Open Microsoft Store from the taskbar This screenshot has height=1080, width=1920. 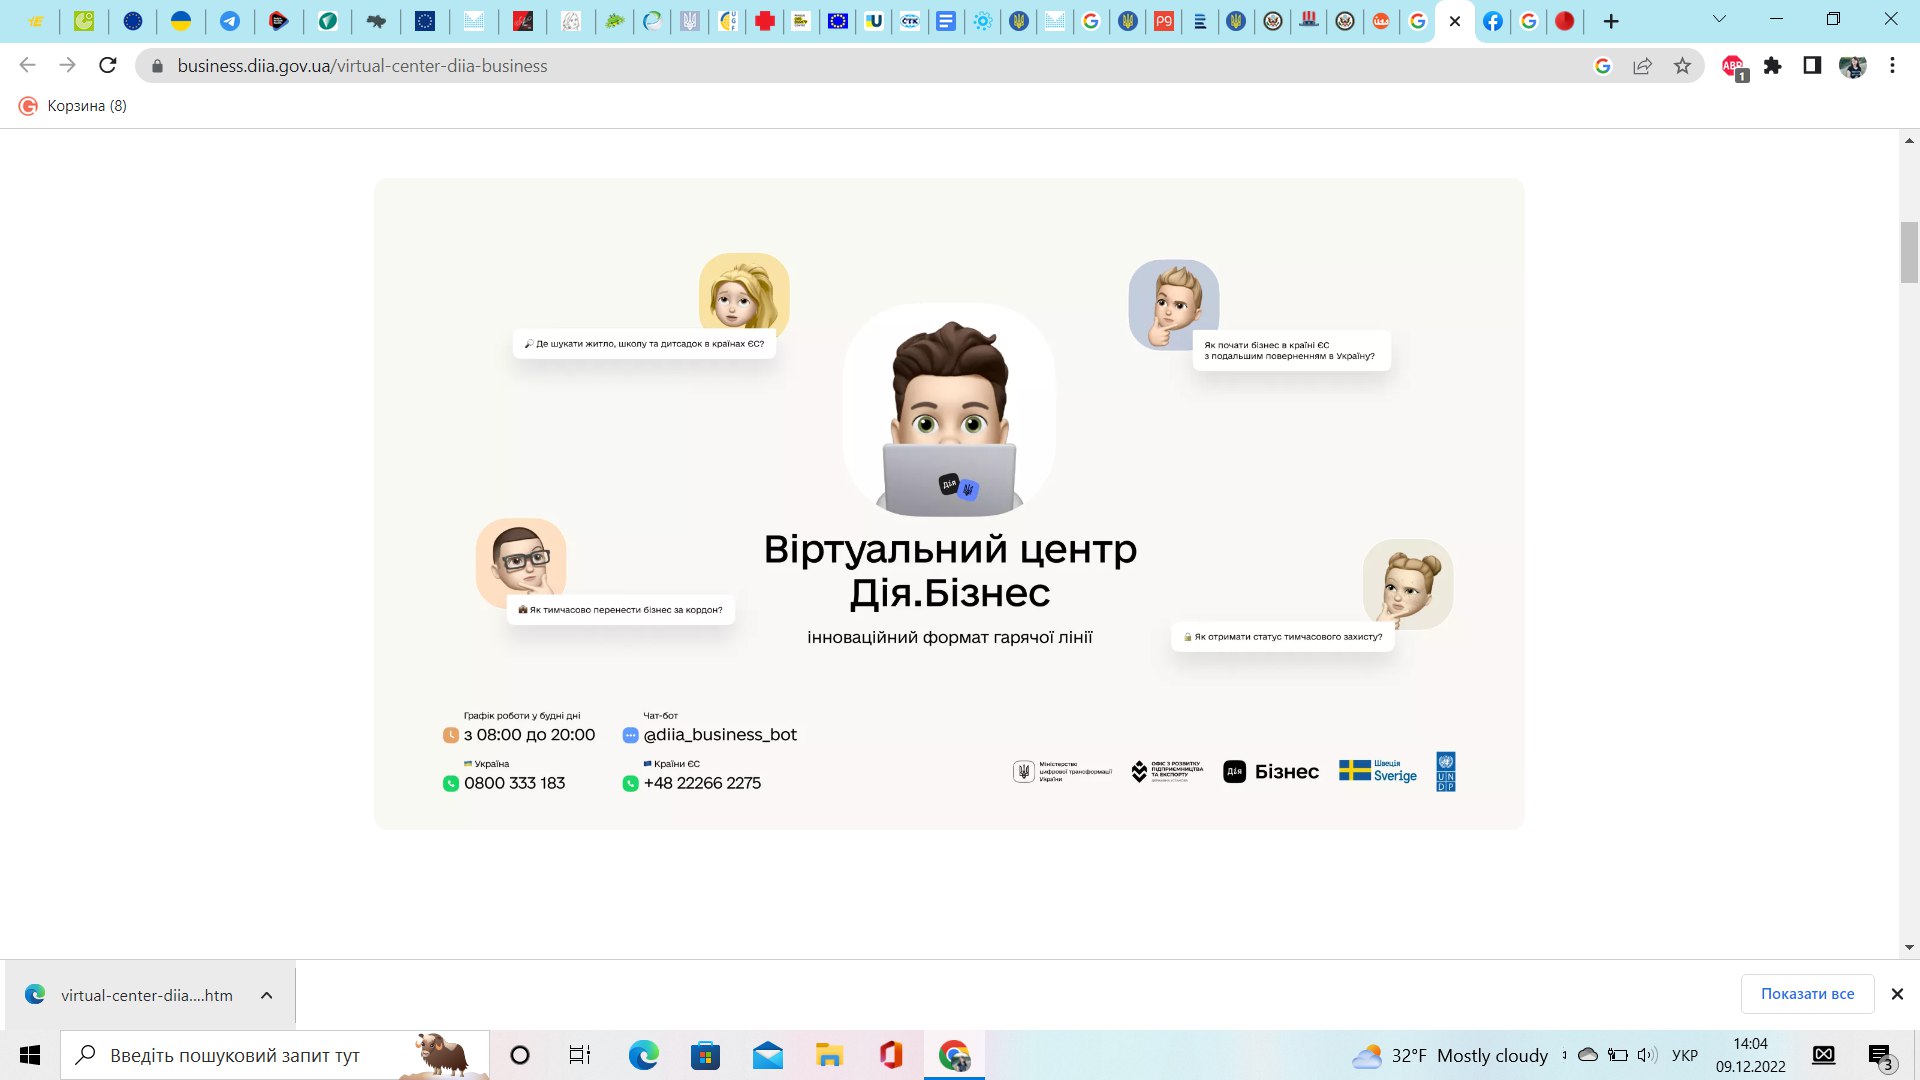point(705,1055)
